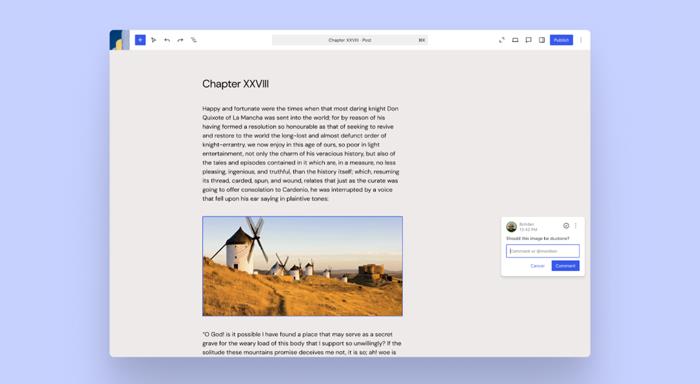The image size is (700, 384).
Task: Redo the last undone change
Action: pos(180,40)
